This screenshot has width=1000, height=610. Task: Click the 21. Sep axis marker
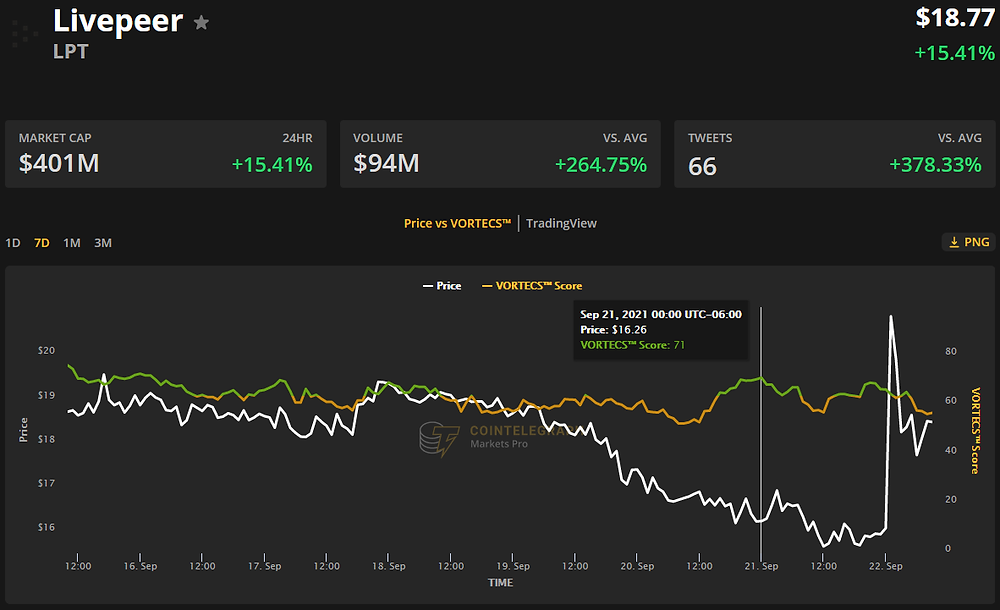coord(761,566)
